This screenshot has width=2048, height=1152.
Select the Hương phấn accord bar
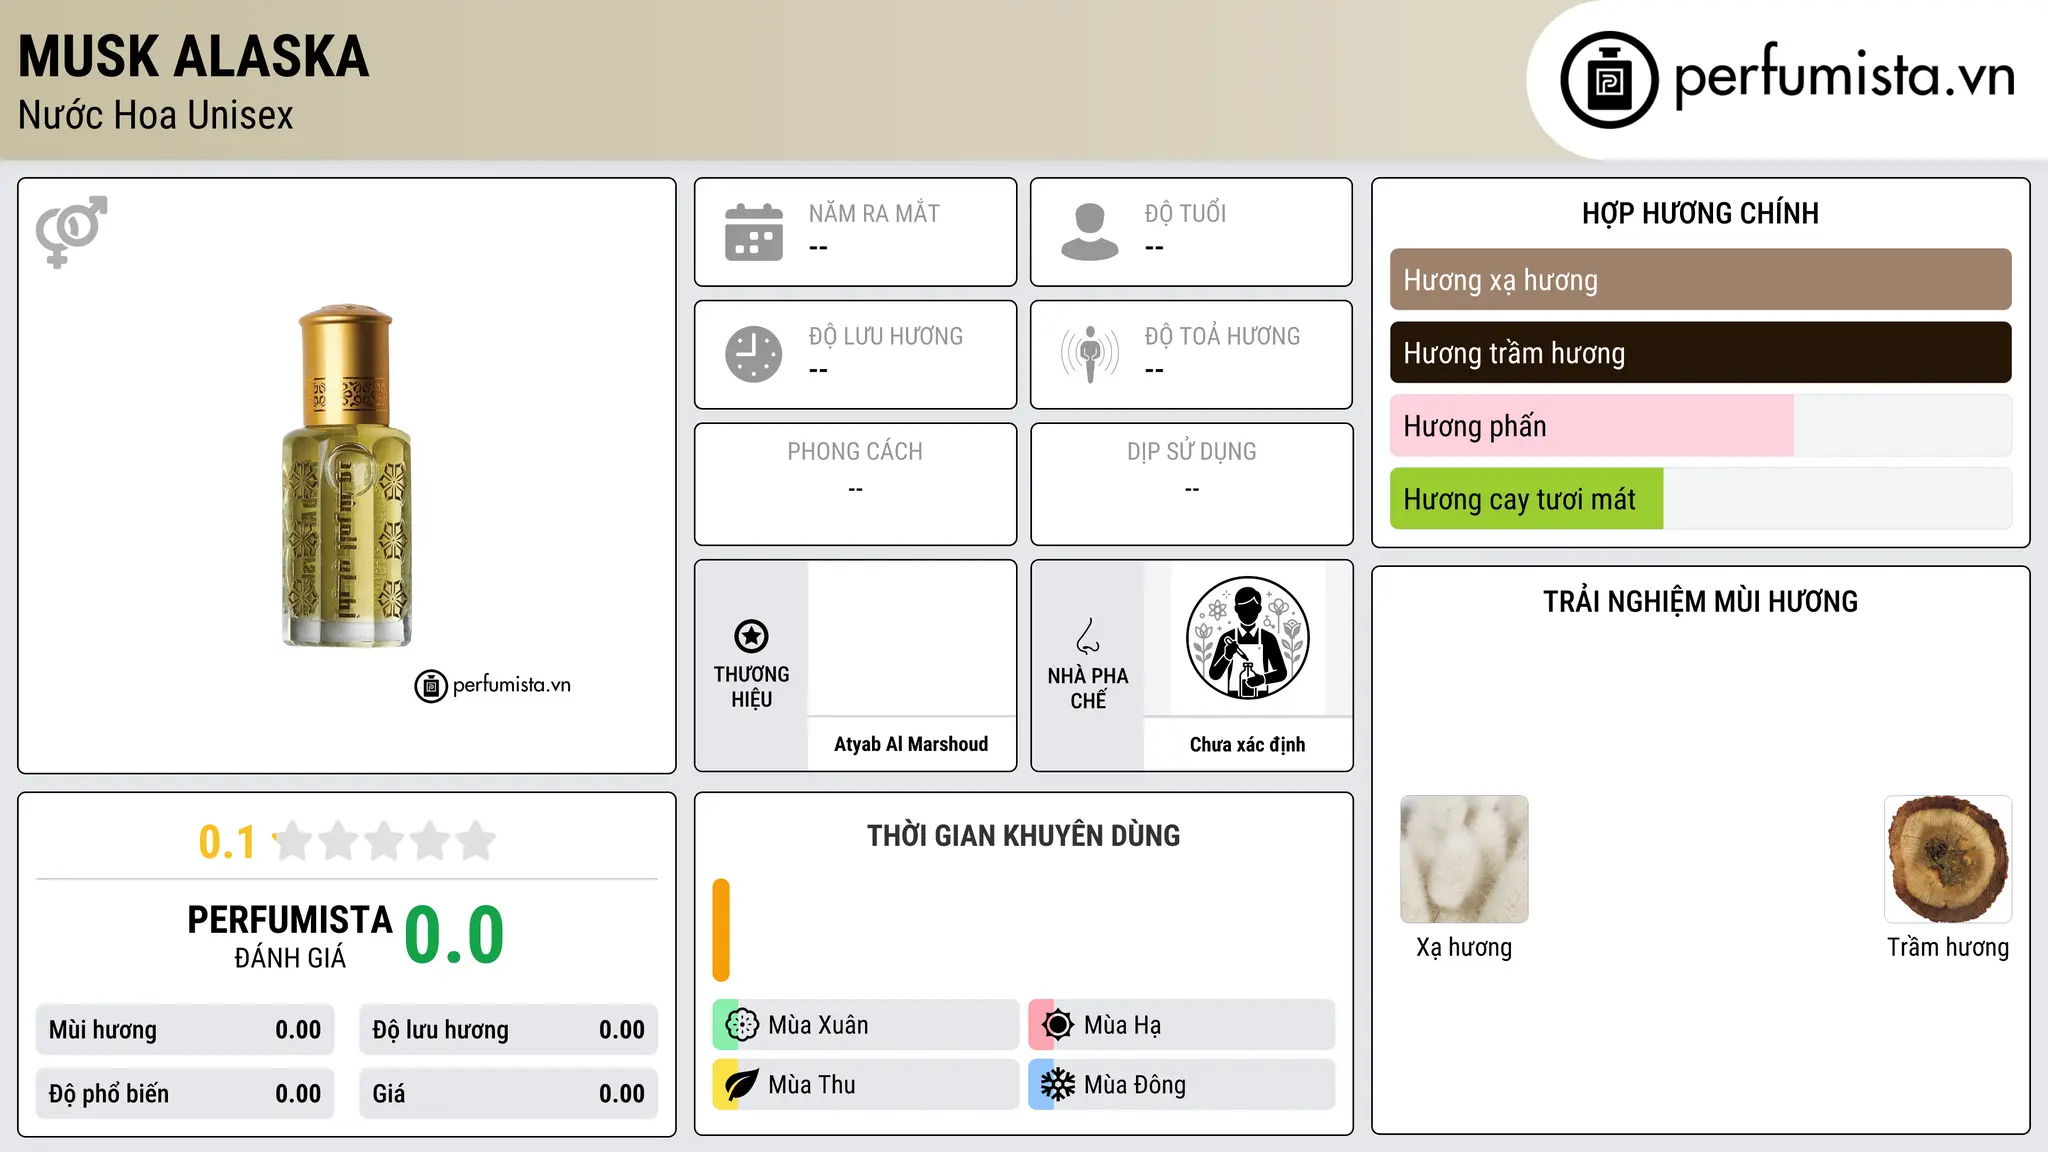[1700, 426]
